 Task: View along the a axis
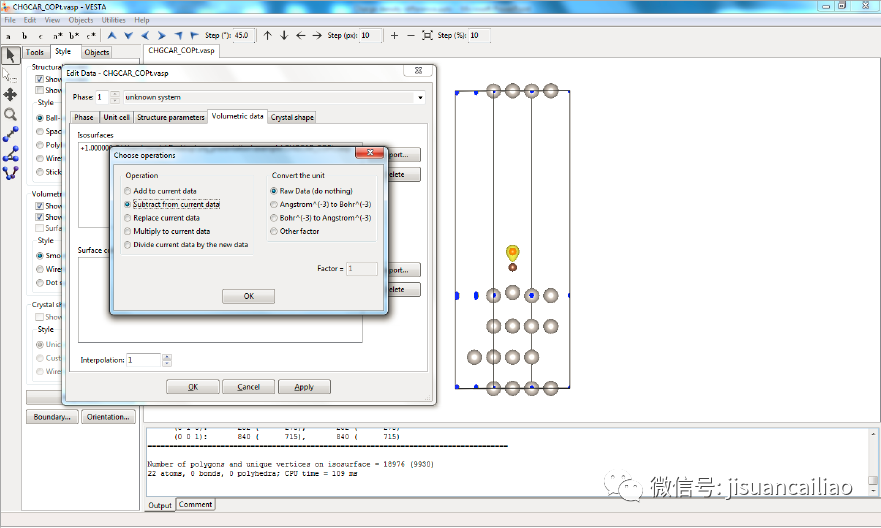(8, 36)
